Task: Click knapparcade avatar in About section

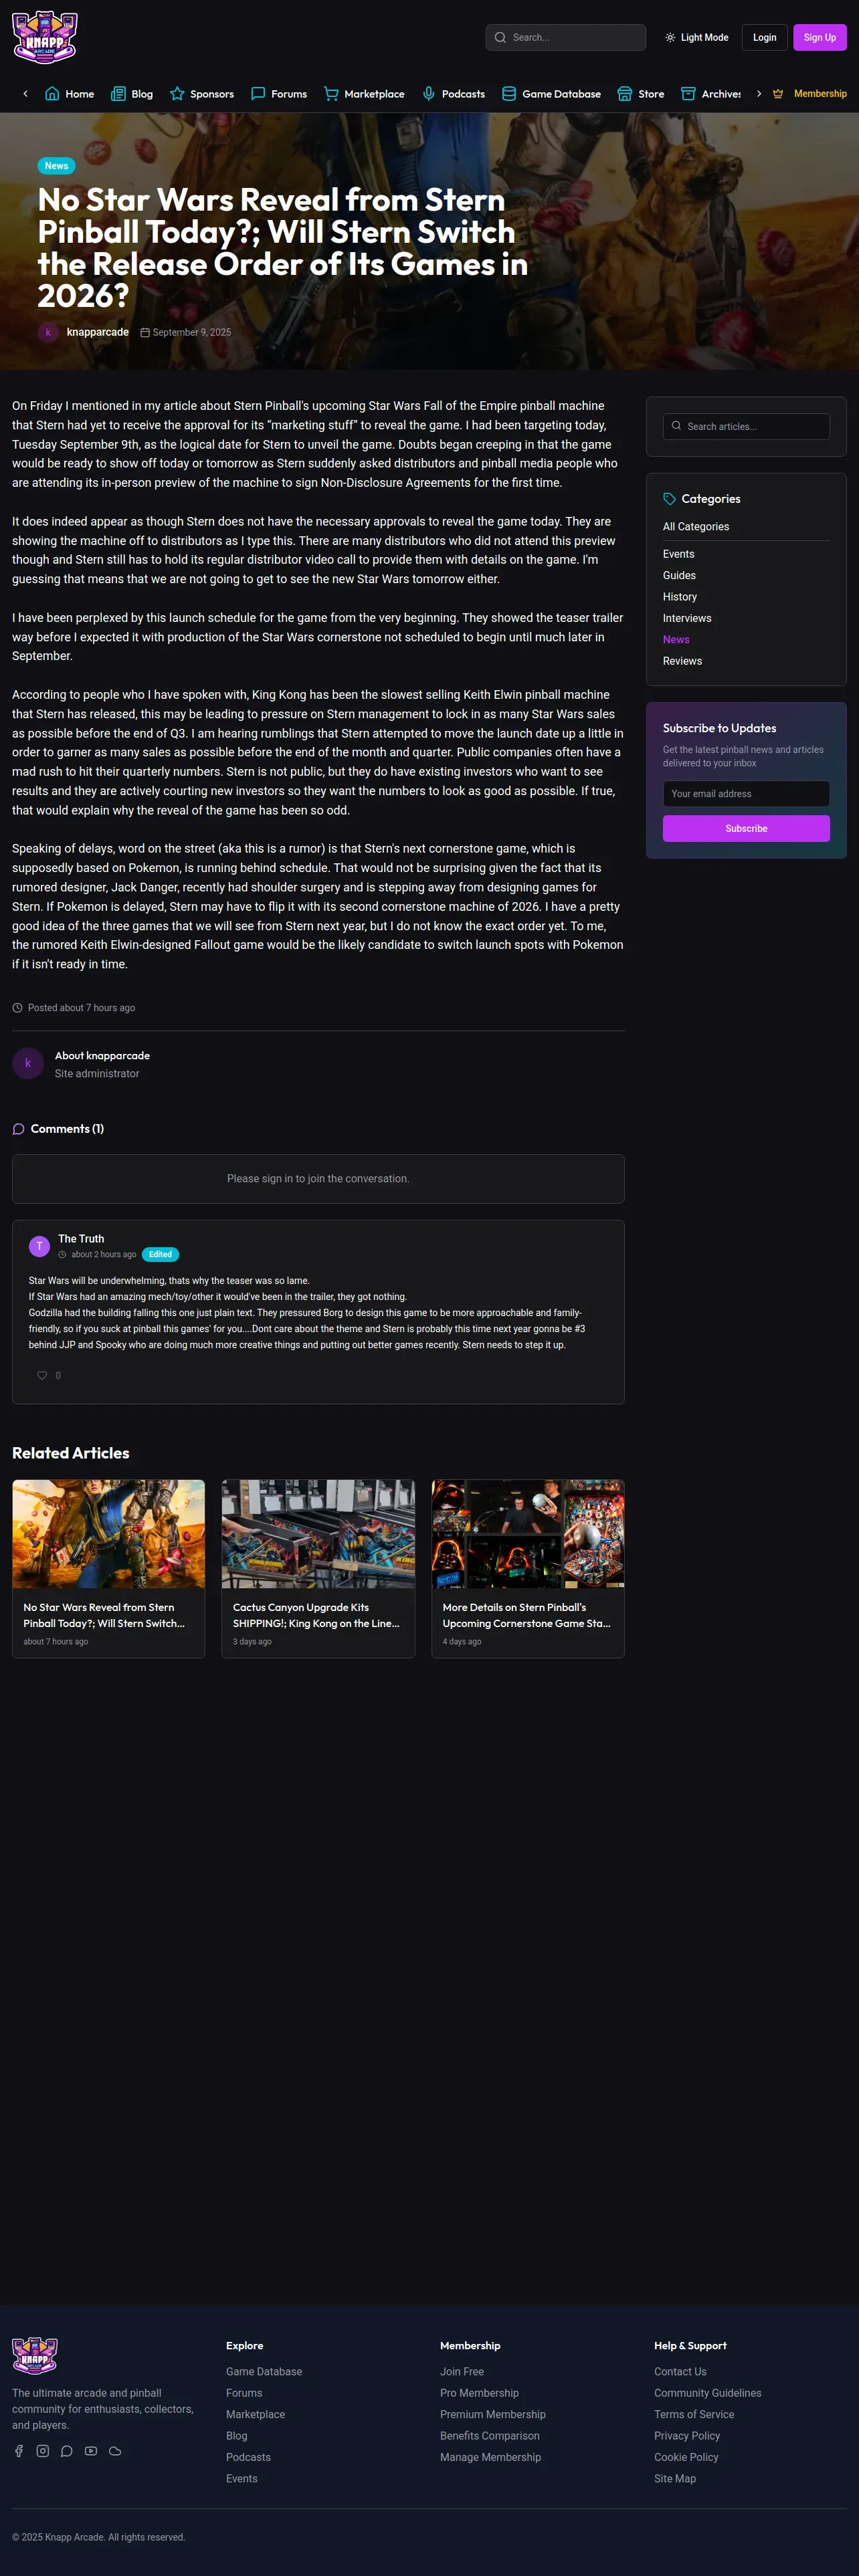Action: pos(28,1063)
